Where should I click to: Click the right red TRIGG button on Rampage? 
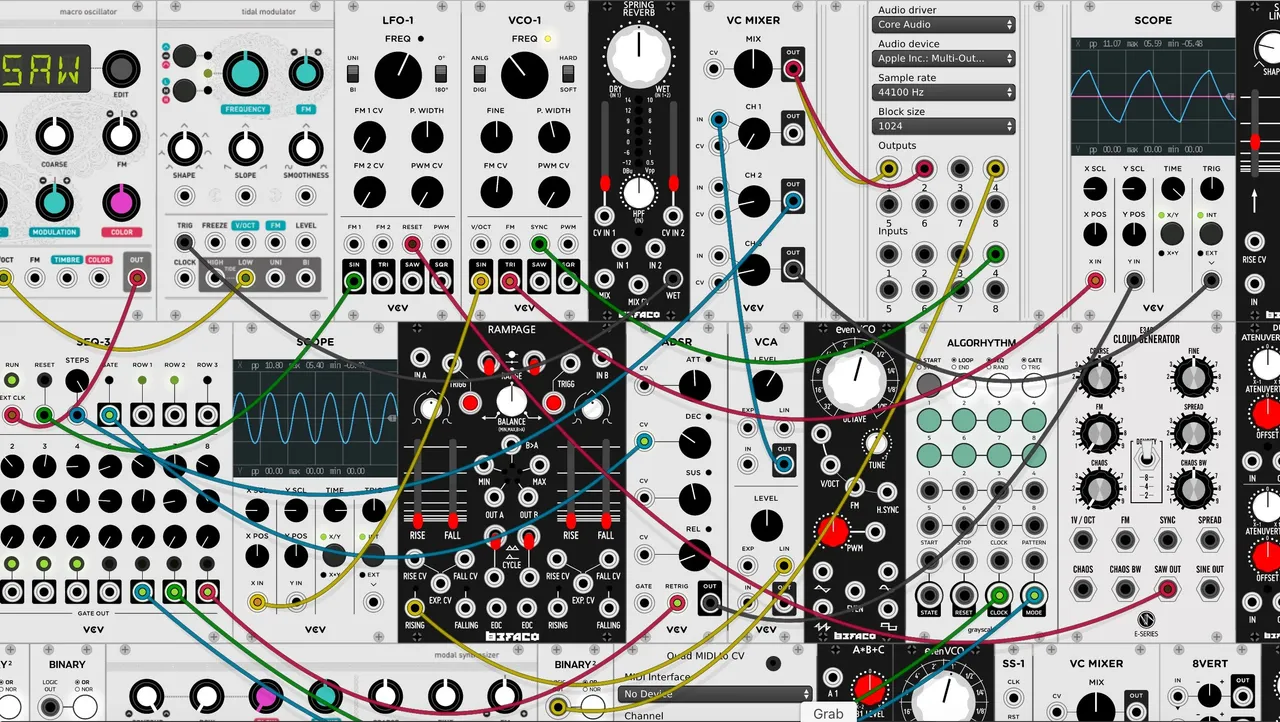[x=553, y=404]
